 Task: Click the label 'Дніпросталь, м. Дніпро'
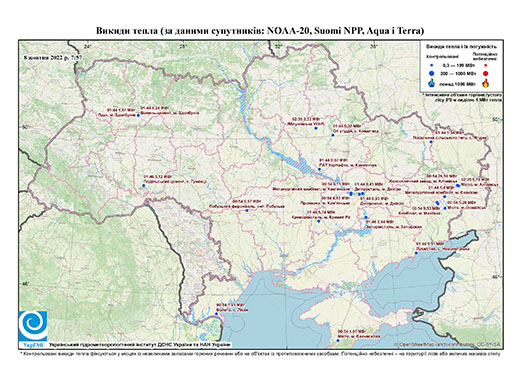378,189
